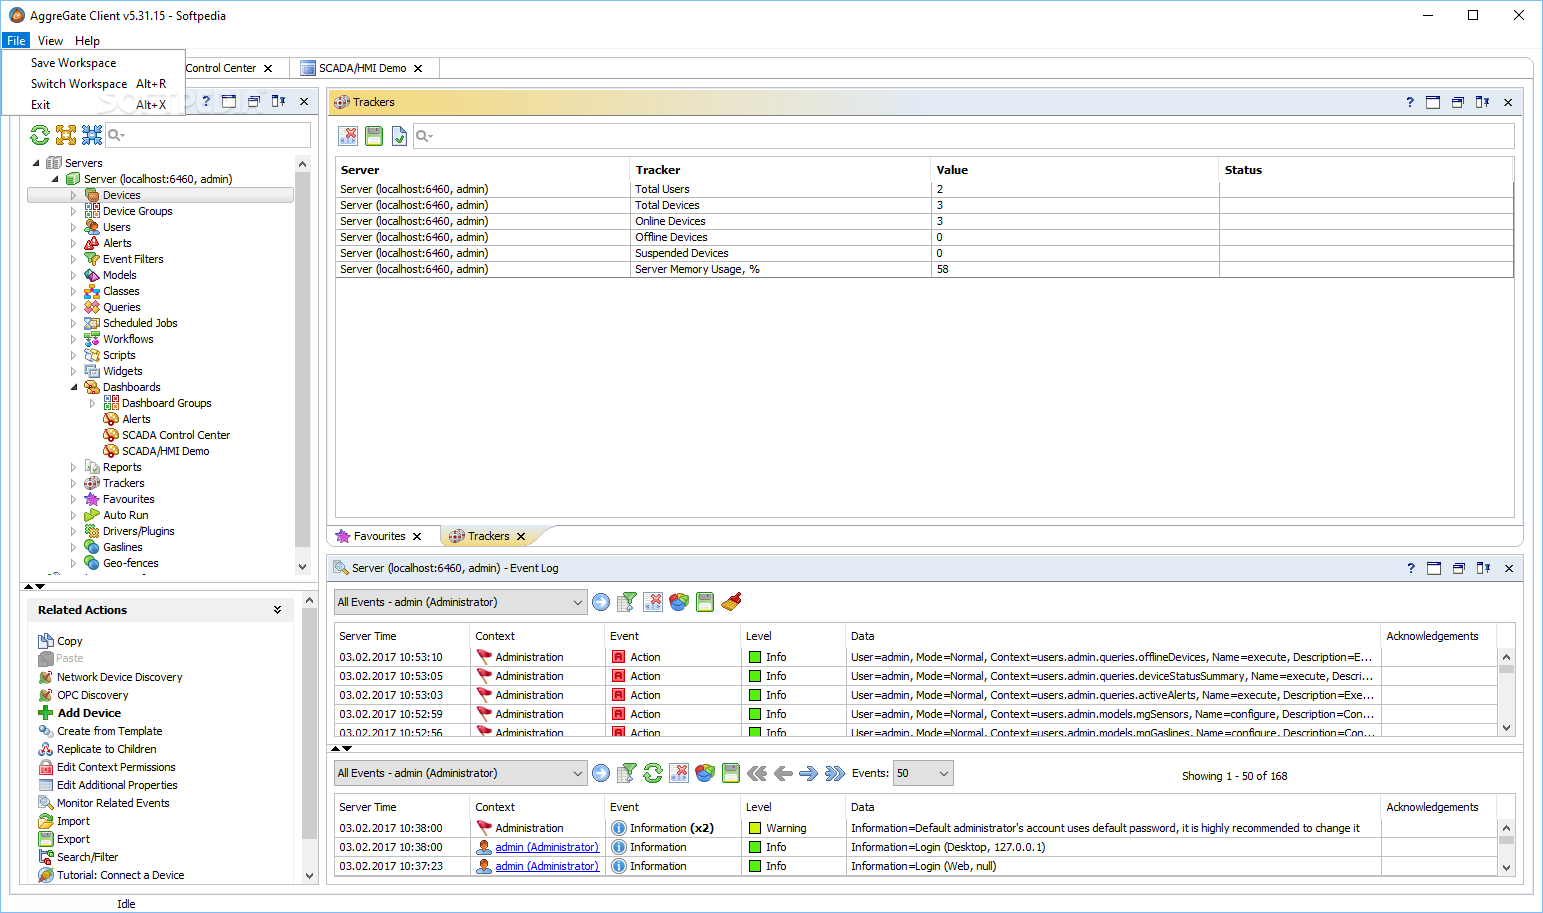Image resolution: width=1543 pixels, height=913 pixels.
Task: Select the Server Memory Usage, % tracker row
Action: click(x=924, y=269)
